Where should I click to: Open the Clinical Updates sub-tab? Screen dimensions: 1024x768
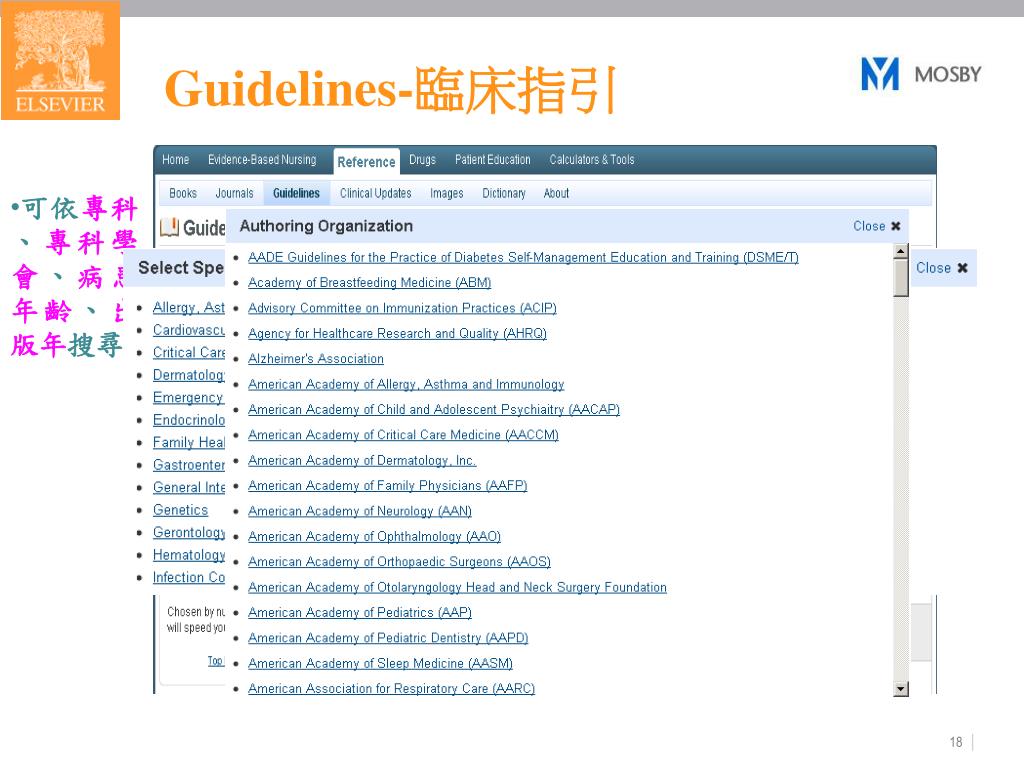(x=376, y=193)
